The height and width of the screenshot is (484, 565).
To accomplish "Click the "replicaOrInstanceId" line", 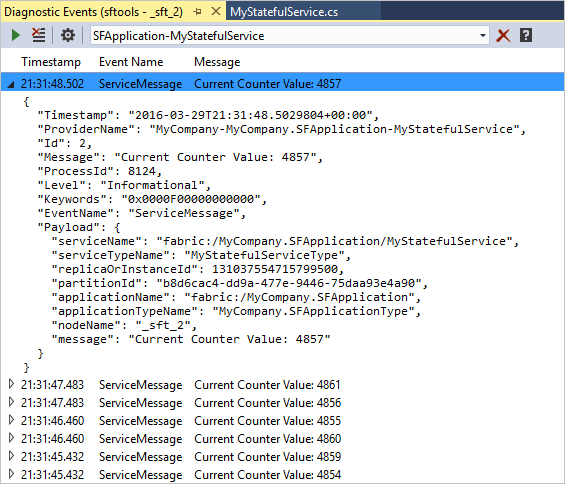I will pos(198,269).
